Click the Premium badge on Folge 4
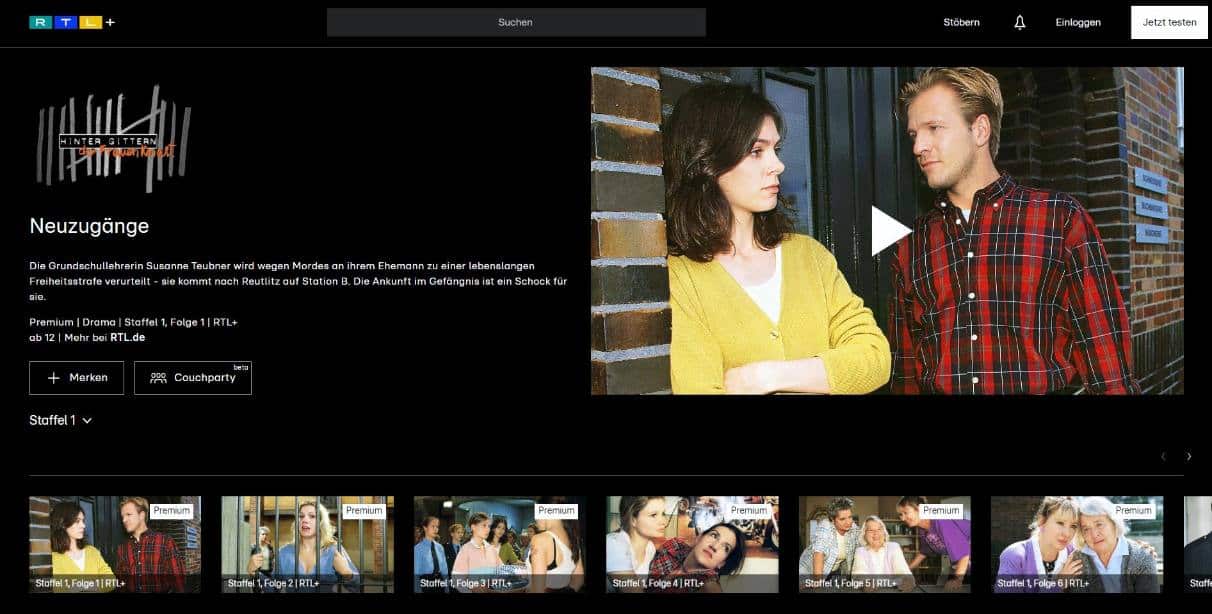 pyautogui.click(x=749, y=510)
